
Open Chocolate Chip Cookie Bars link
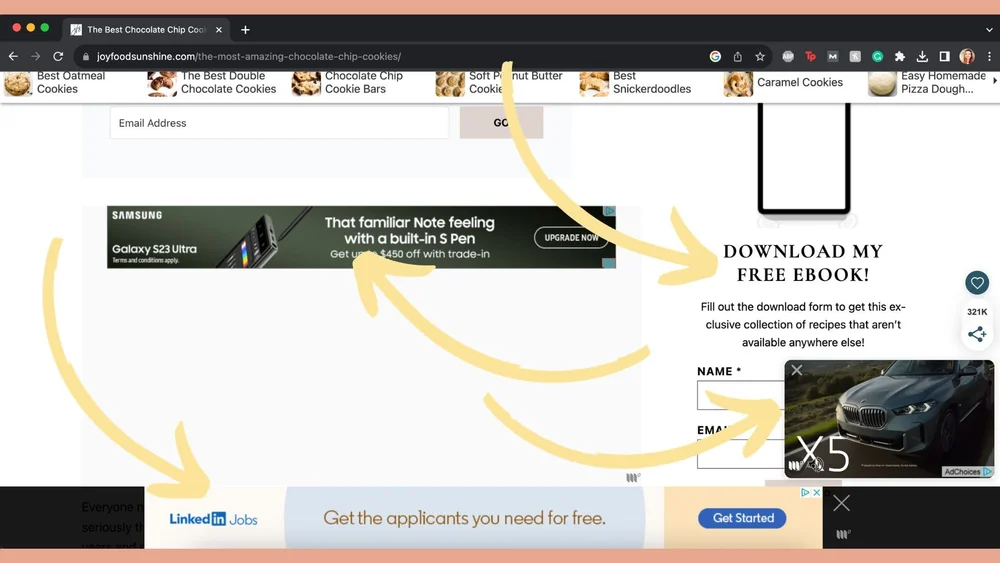(364, 82)
